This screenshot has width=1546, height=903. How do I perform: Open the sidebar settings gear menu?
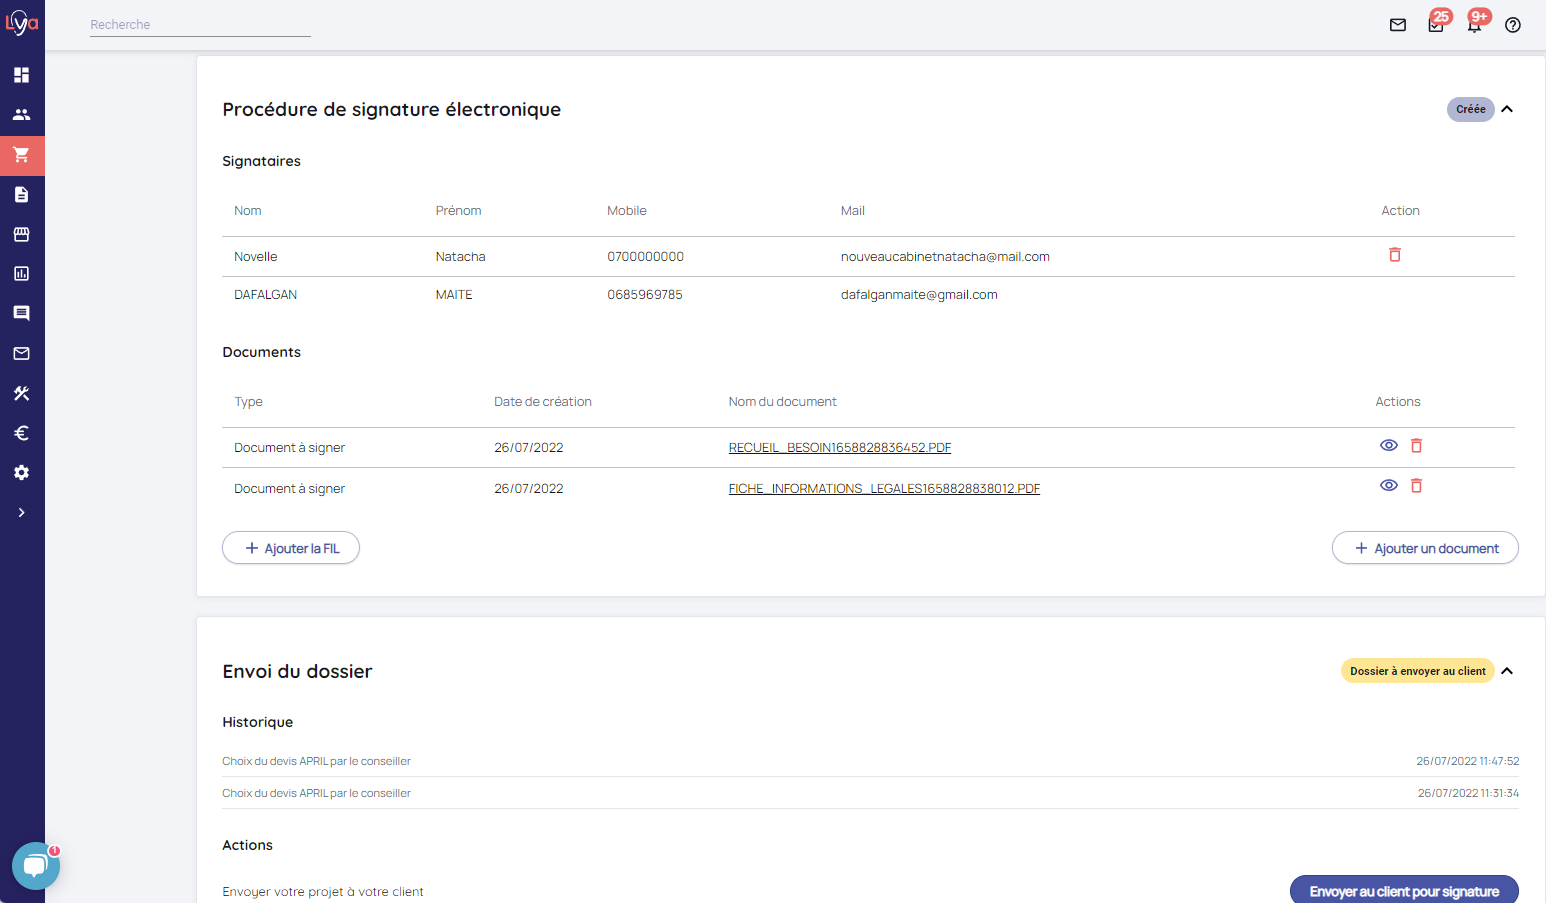(21, 473)
